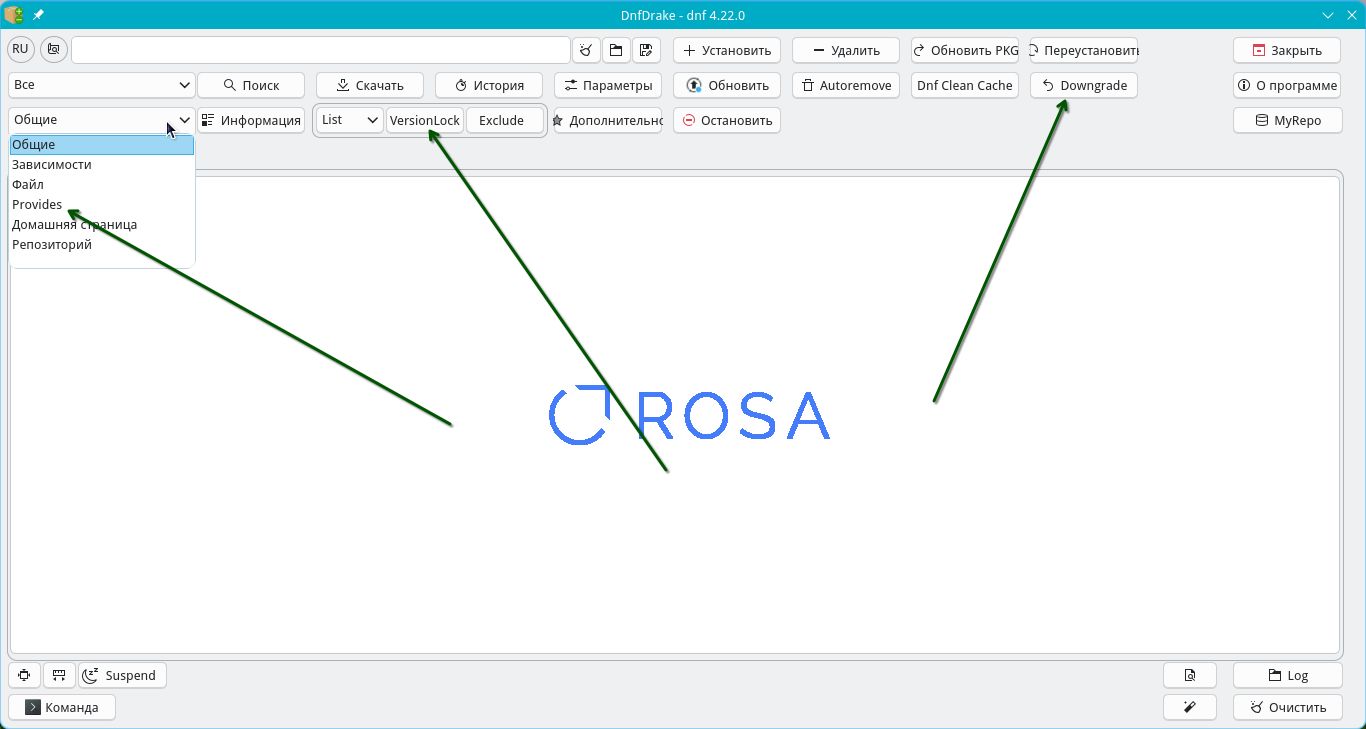Select Общие in the dropdown list
The height and width of the screenshot is (729, 1366).
(x=102, y=145)
